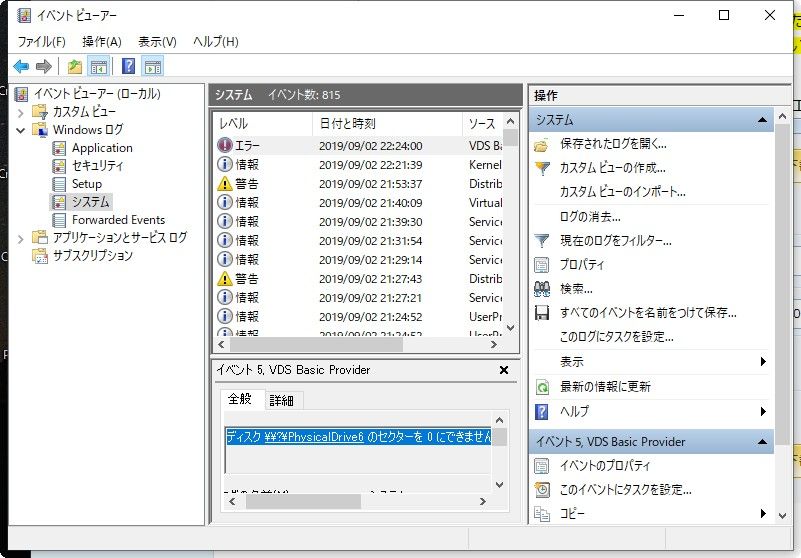Open the Setup log
The height and width of the screenshot is (558, 801).
click(86, 183)
